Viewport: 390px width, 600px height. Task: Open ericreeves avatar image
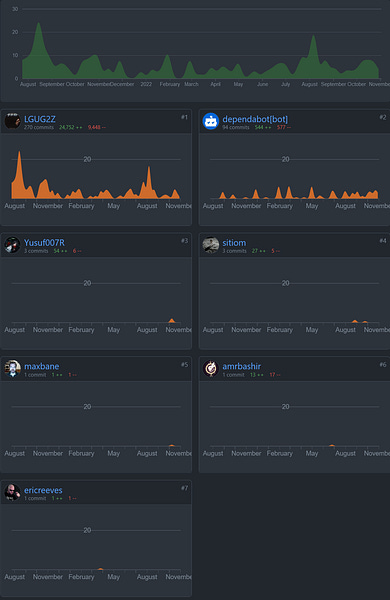click(12, 492)
